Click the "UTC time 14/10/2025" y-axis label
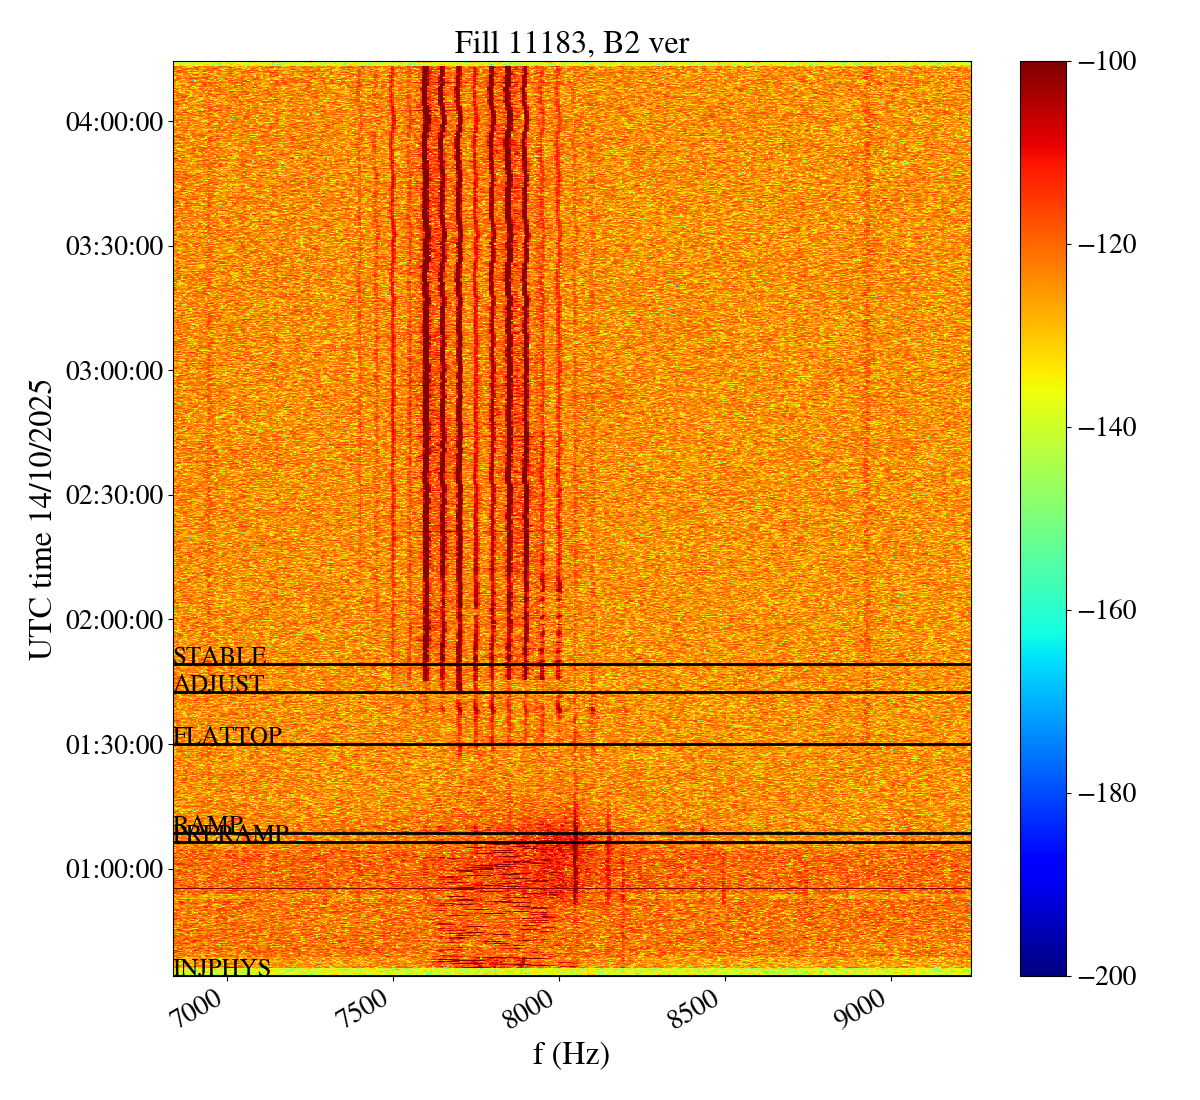1200x1100 pixels. 41,519
